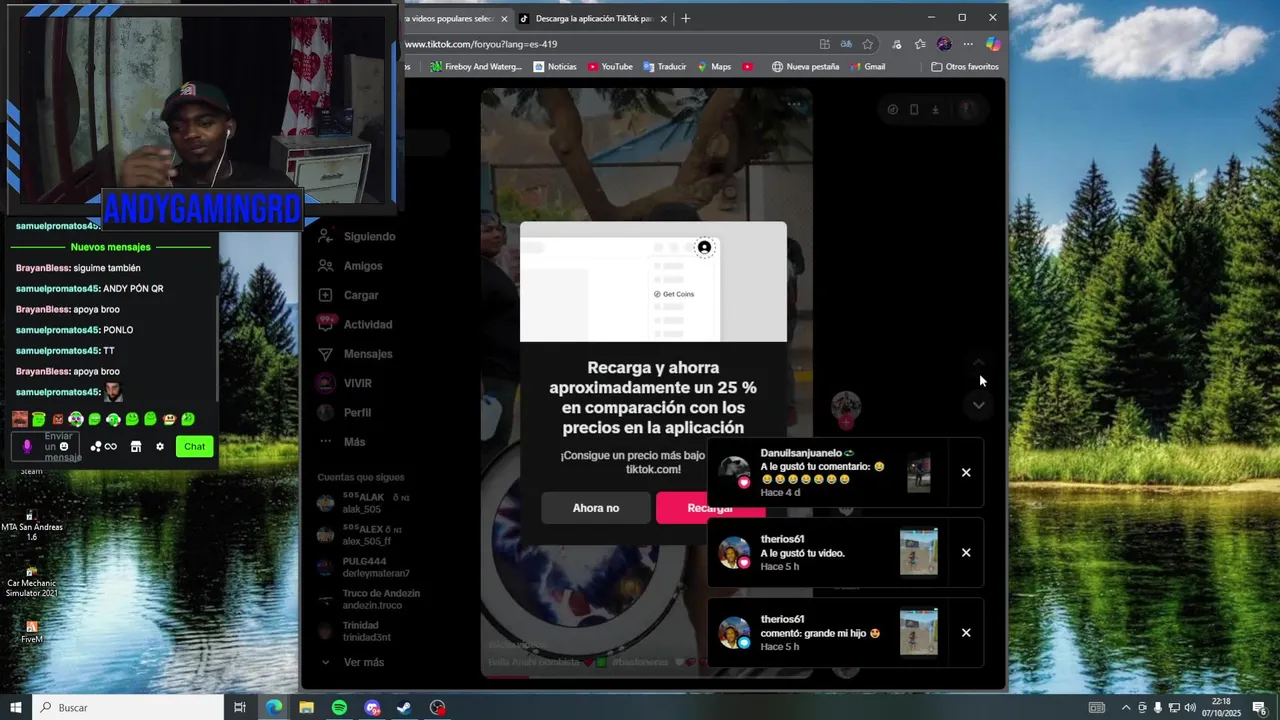Open Amigos in TikTok sidebar
This screenshot has height=720, width=1280.
[x=351, y=266]
